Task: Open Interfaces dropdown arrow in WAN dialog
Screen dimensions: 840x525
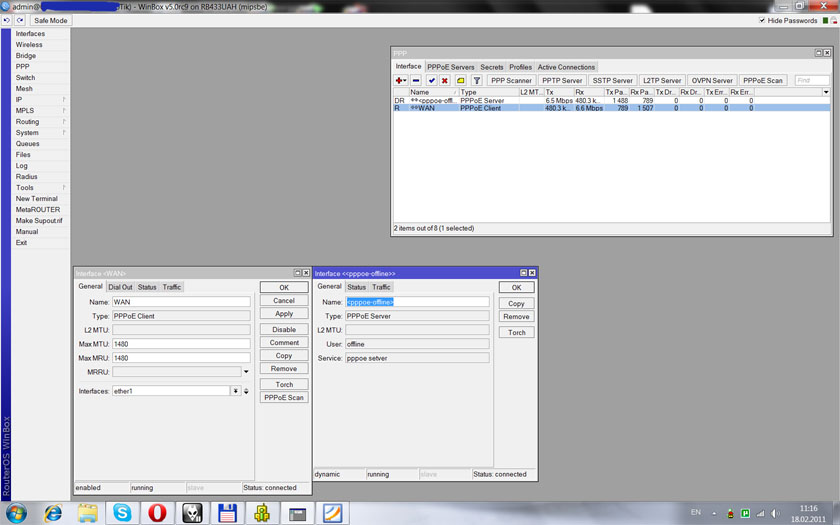Action: click(236, 391)
